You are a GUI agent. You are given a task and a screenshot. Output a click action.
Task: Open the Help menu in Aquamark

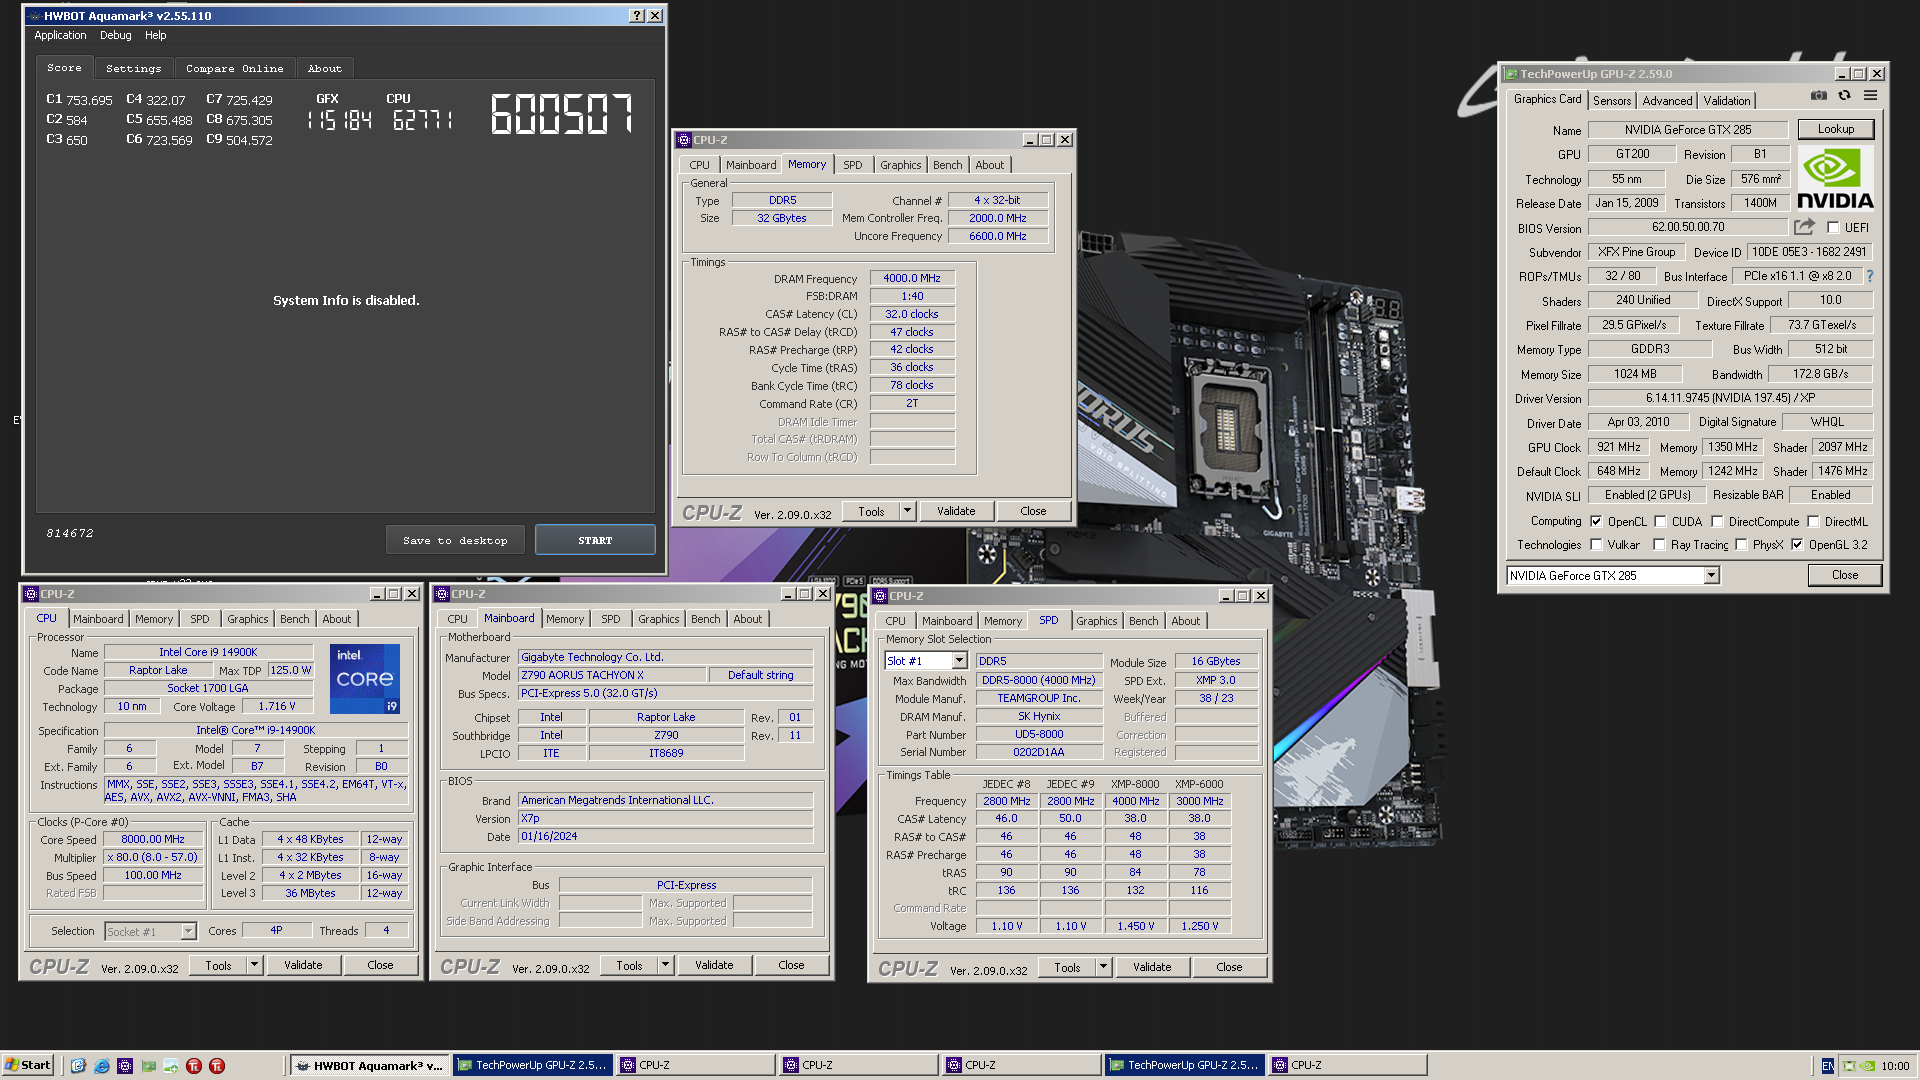tap(155, 35)
